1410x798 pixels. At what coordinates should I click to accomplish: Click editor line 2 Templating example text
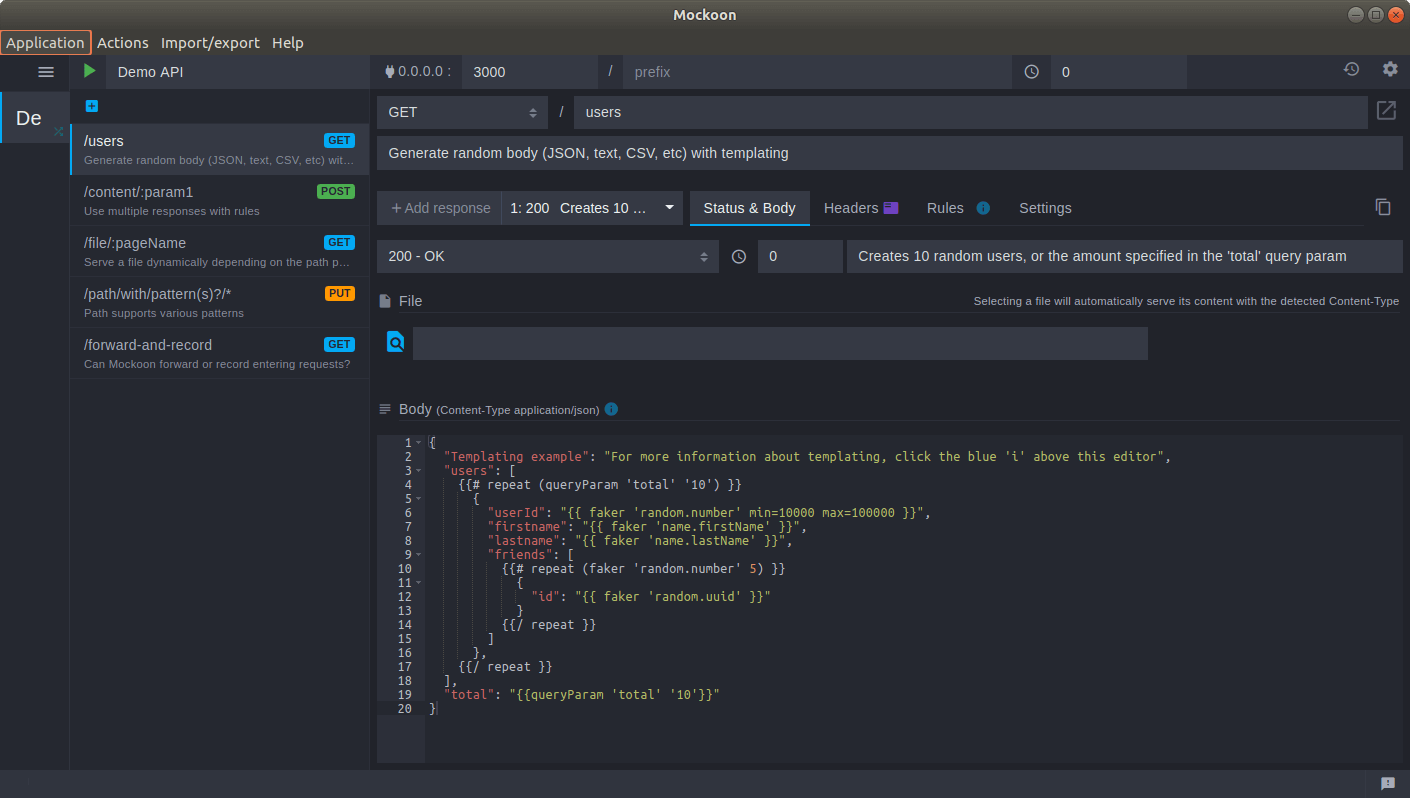click(807, 457)
